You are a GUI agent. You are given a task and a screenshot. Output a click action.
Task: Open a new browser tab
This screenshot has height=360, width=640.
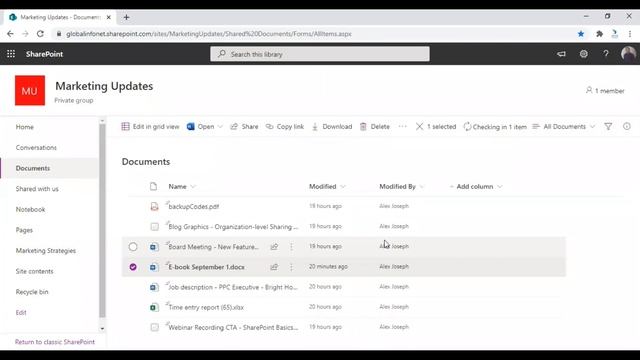tap(127, 17)
